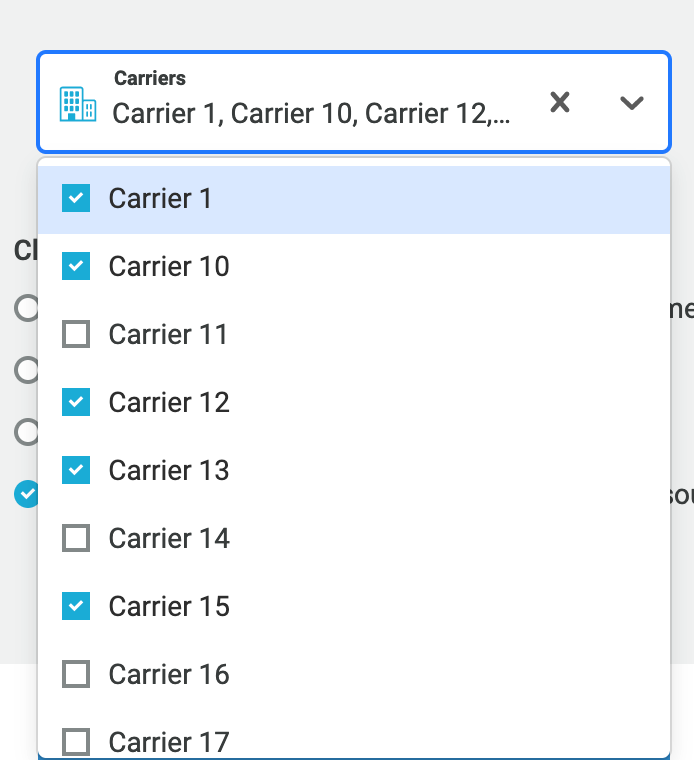Tick the Carrier 16 checkbox
This screenshot has width=694, height=760.
click(x=76, y=674)
